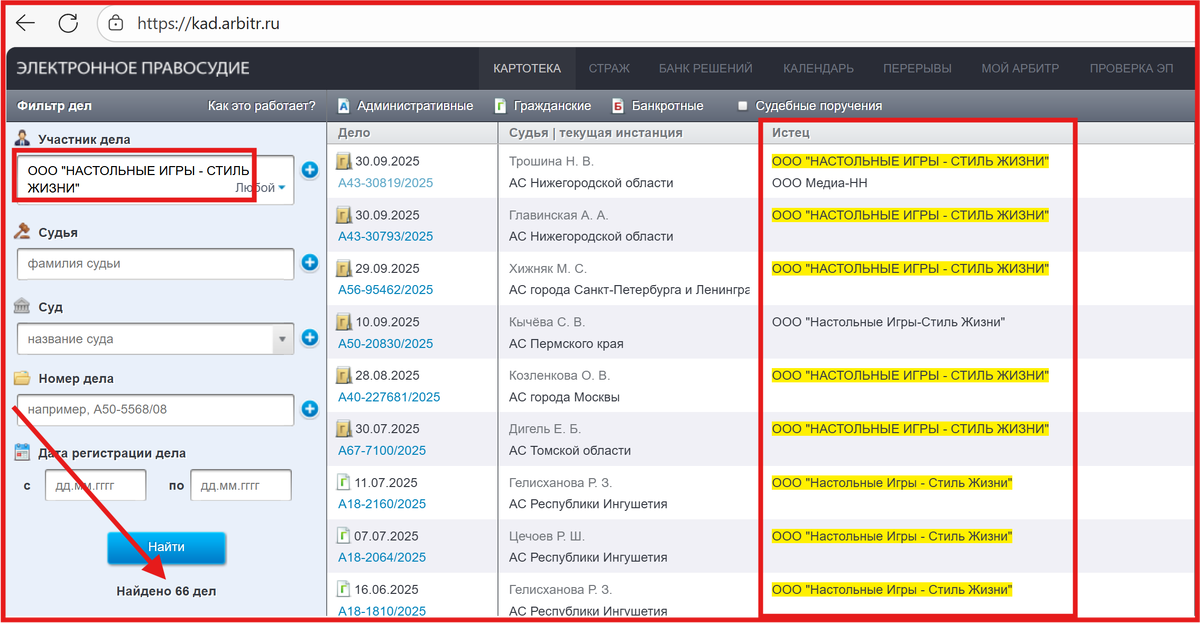1200x623 pixels.
Task: Switch to the МОЙ АРБИТР tab
Action: click(1020, 68)
